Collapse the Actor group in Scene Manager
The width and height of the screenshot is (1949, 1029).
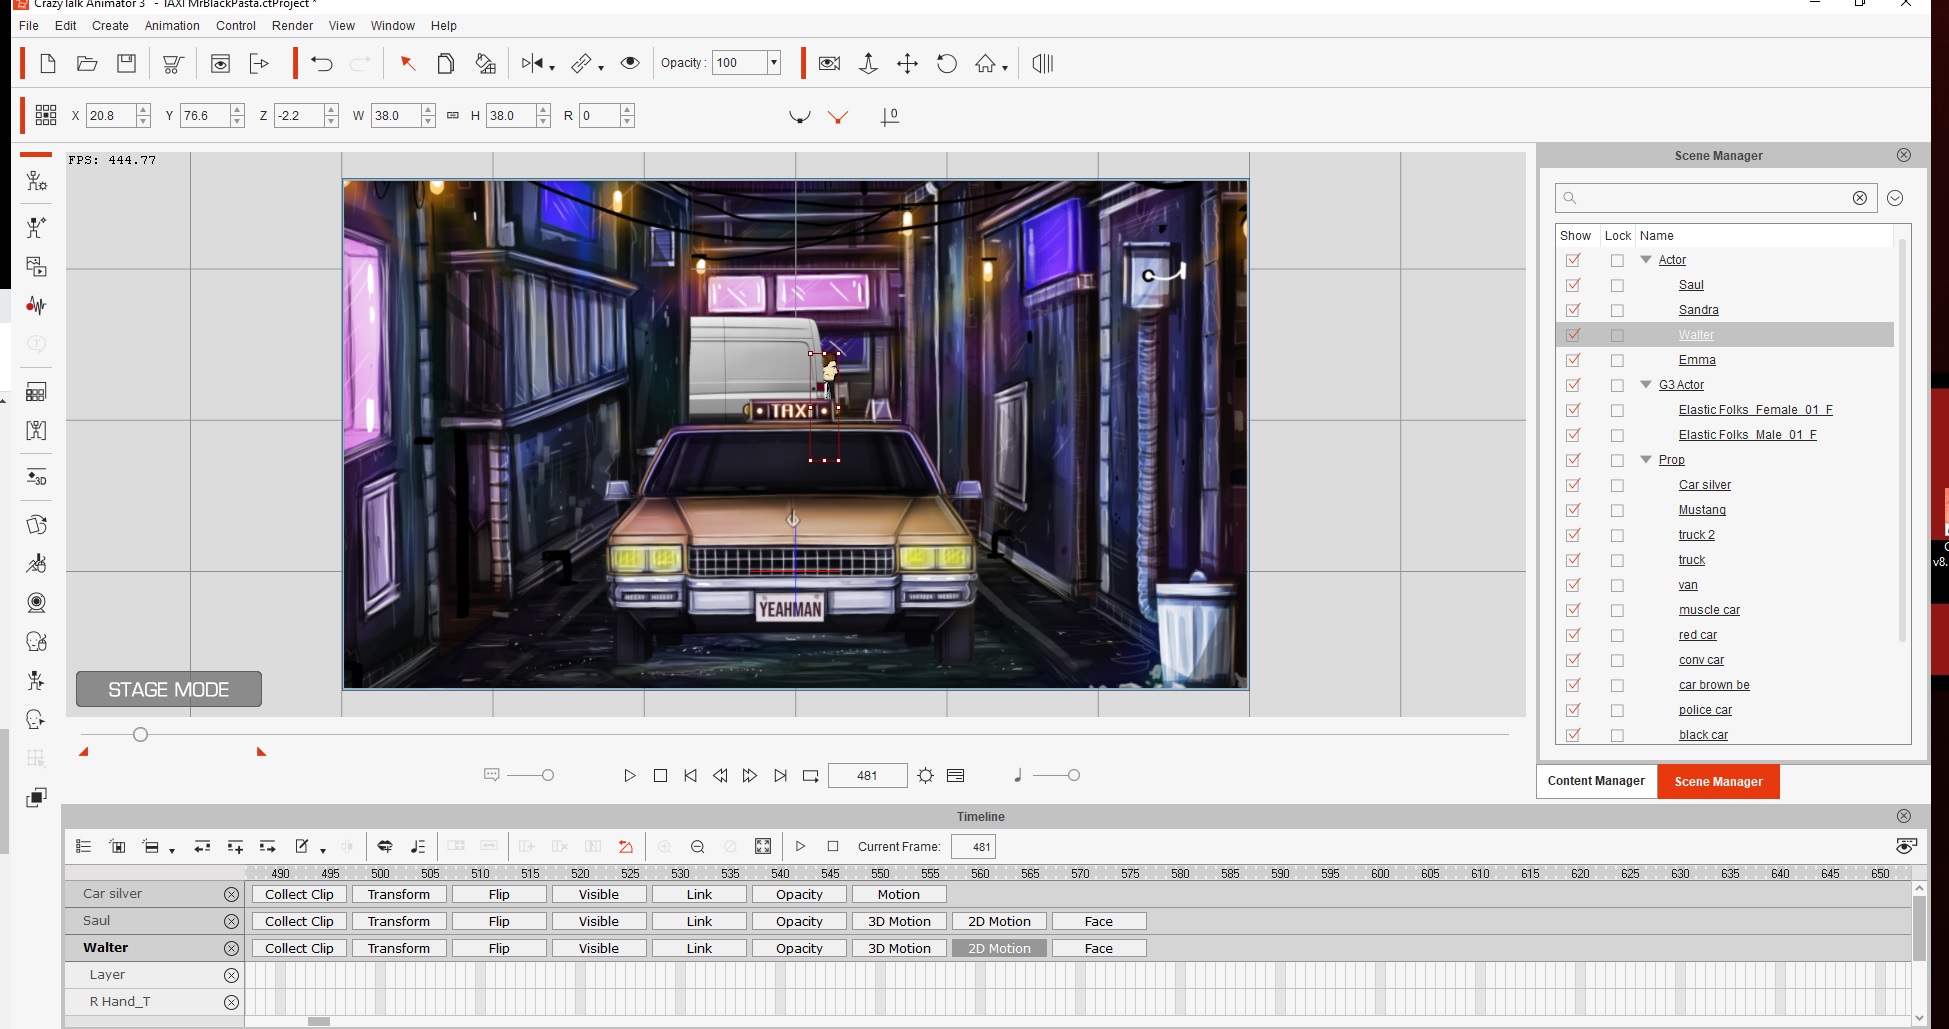(x=1646, y=259)
